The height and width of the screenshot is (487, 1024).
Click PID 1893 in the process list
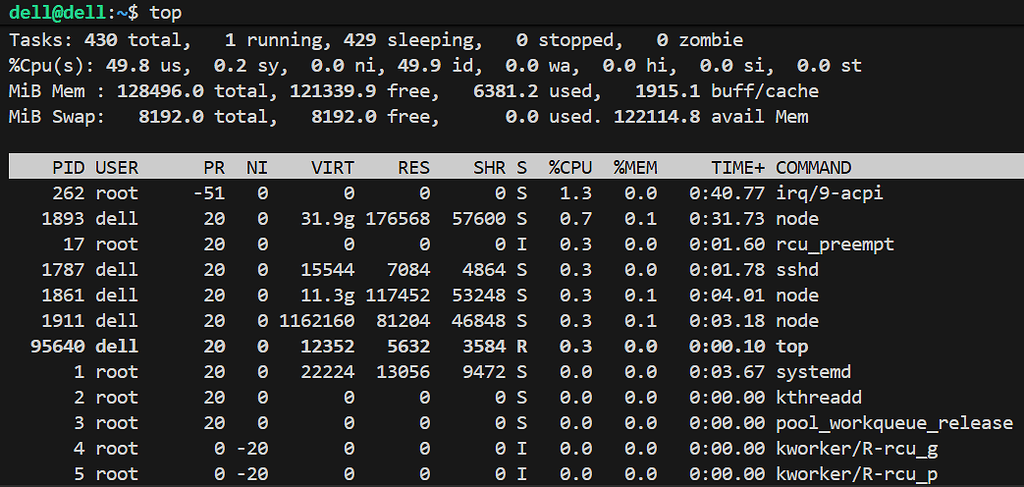pos(63,219)
